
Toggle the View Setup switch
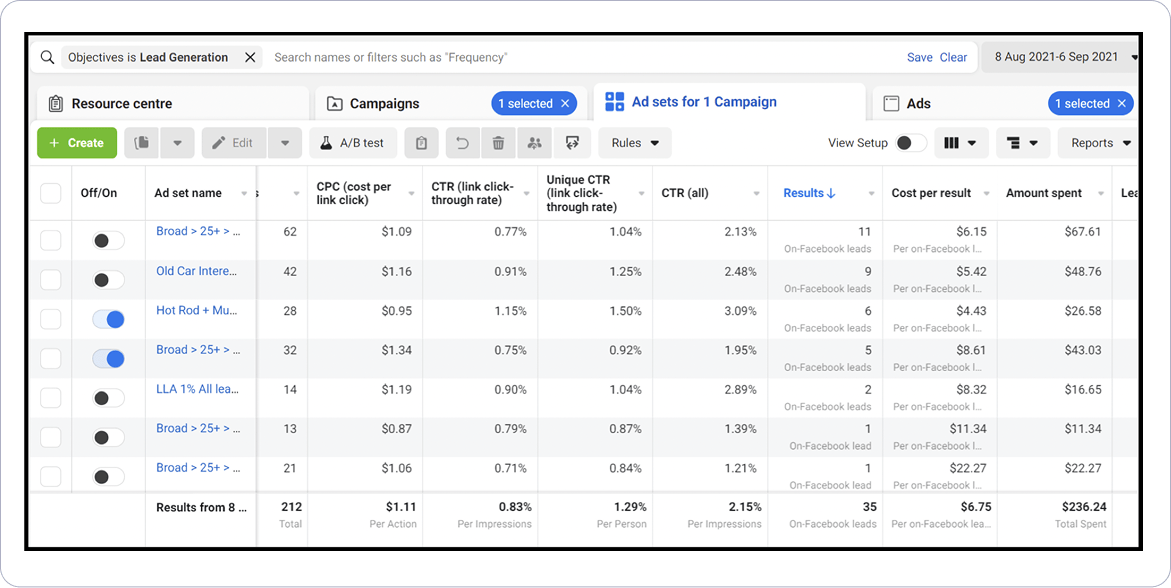tap(910, 143)
